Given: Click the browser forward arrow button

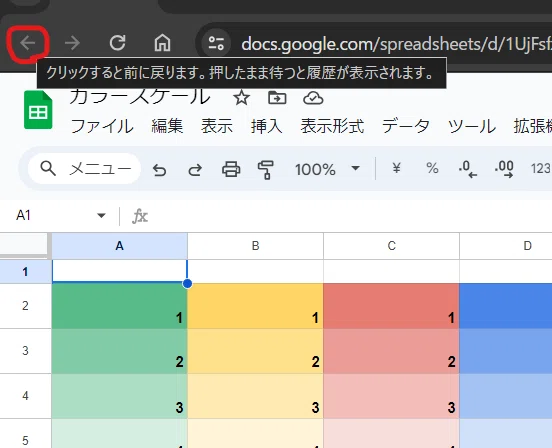Looking at the screenshot, I should [73, 43].
